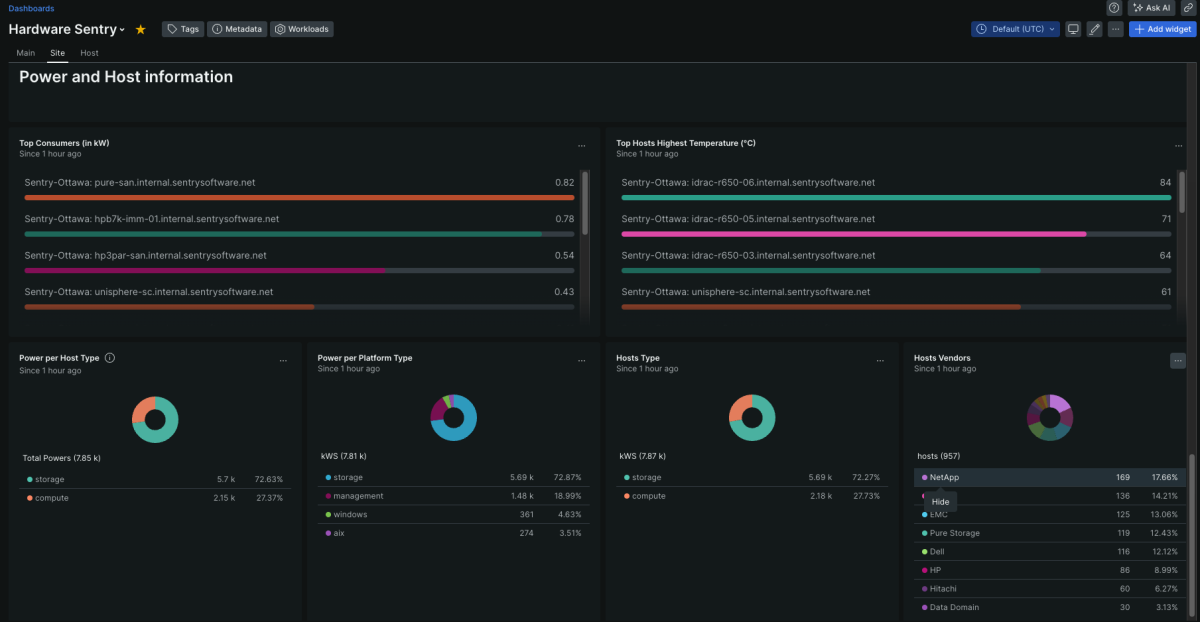Click the Add widget button
Viewport: 1200px width, 622px height.
pos(1162,29)
